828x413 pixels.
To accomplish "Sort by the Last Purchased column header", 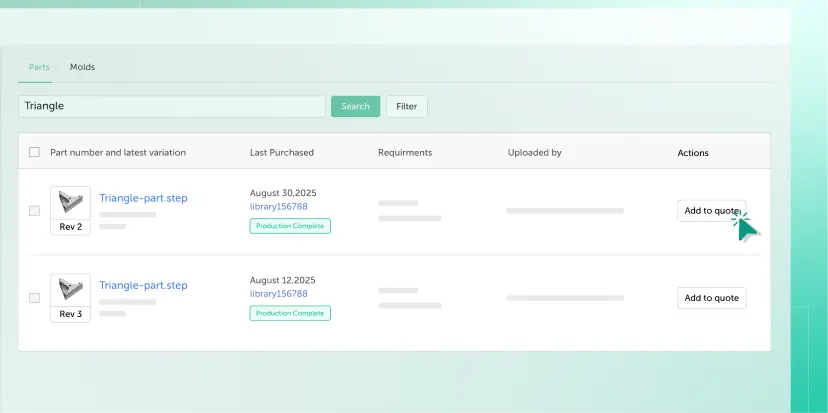I will [x=281, y=153].
